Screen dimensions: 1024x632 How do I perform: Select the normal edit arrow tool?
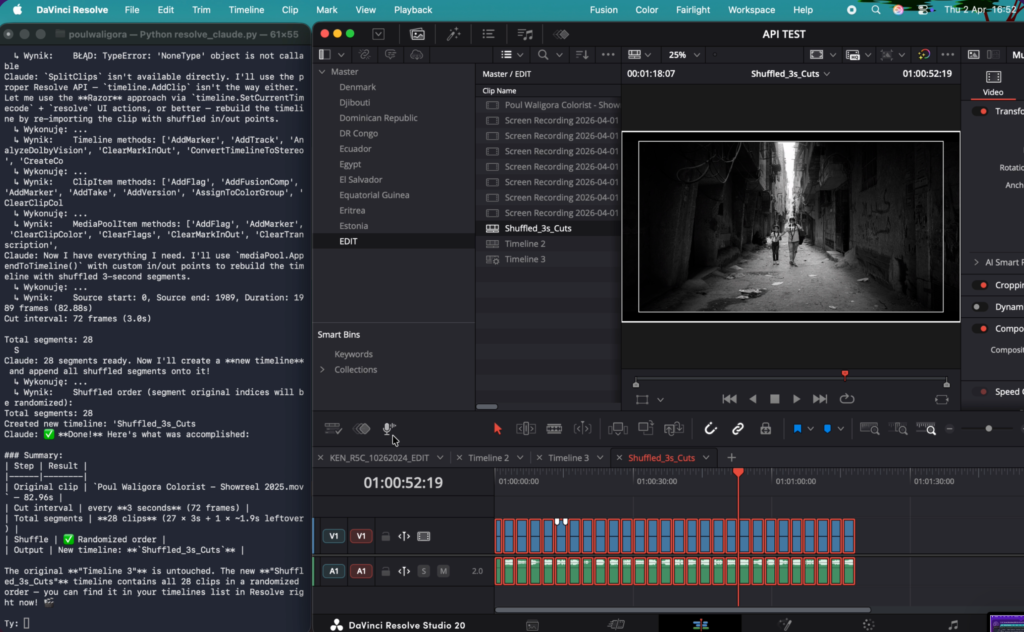tap(497, 430)
